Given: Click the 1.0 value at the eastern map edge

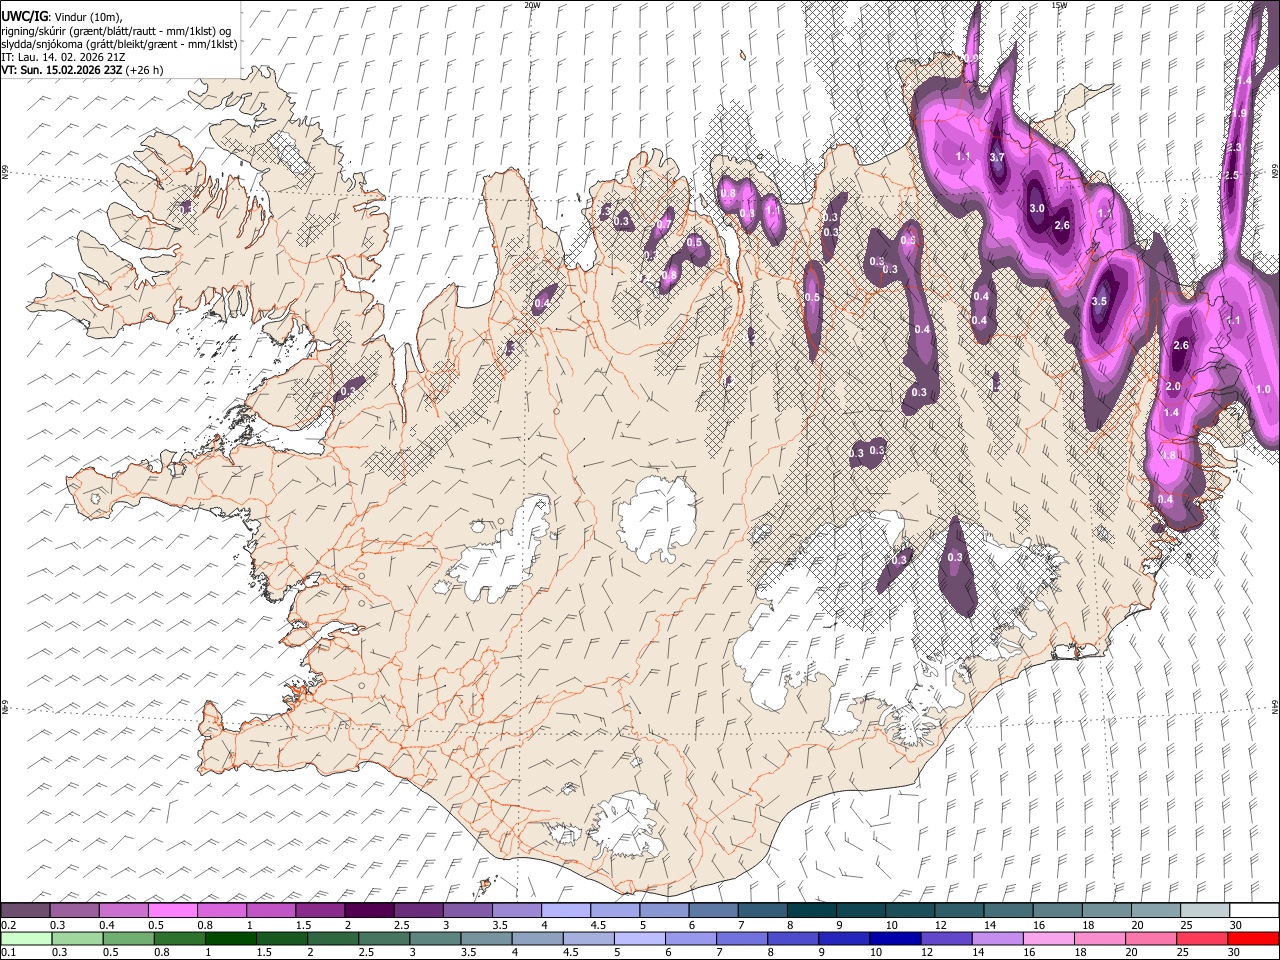Looking at the screenshot, I should click(1263, 389).
